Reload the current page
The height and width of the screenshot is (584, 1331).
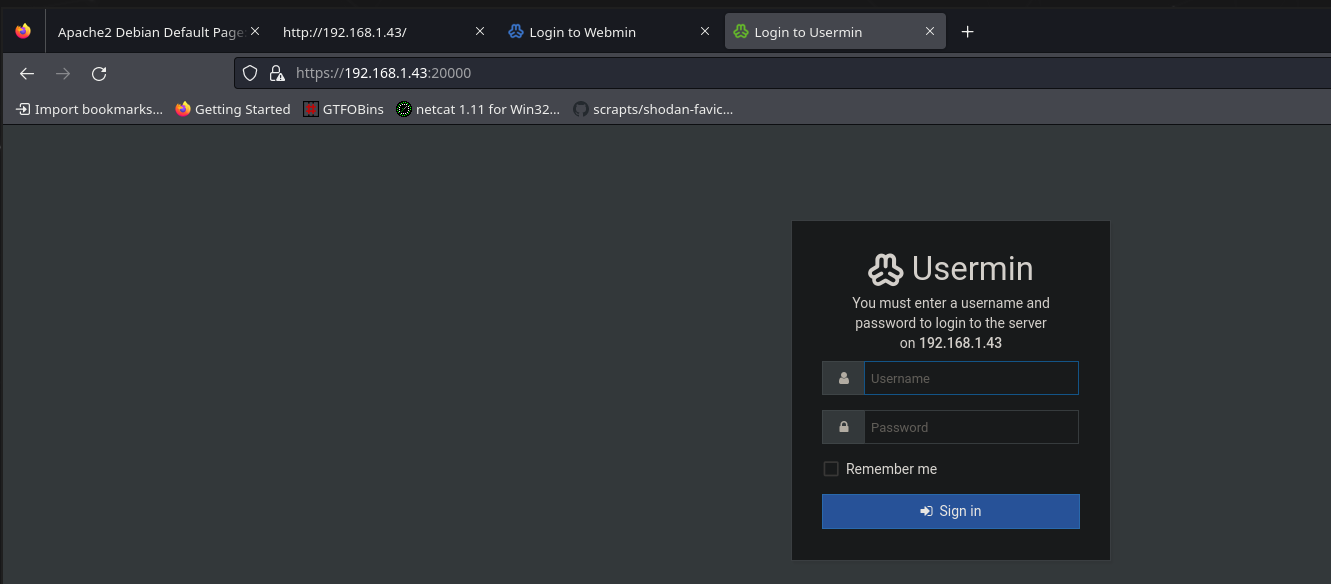(x=99, y=73)
